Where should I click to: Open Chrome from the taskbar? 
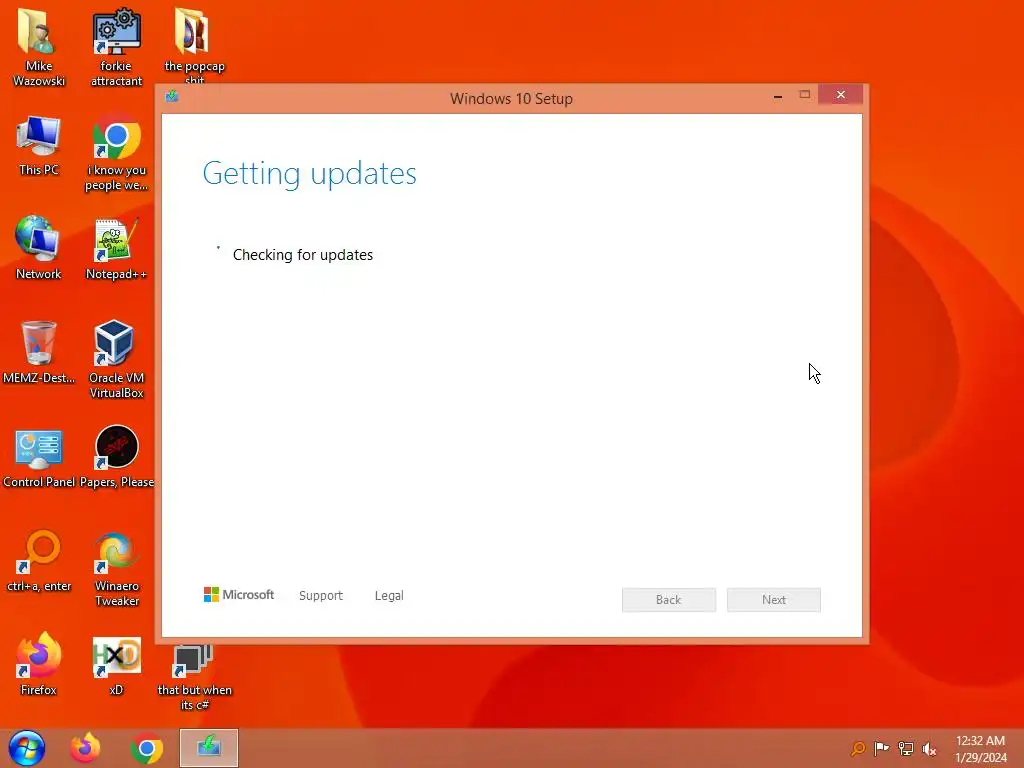147,749
